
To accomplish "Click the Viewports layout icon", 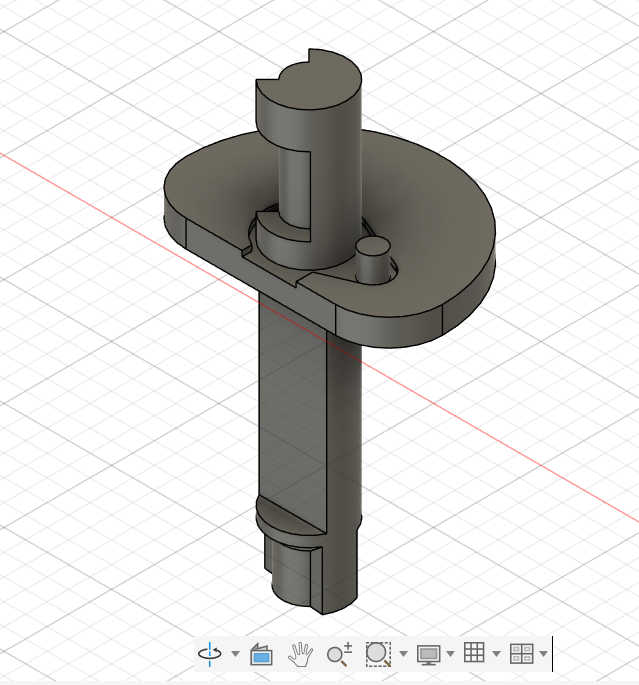I will tap(521, 654).
